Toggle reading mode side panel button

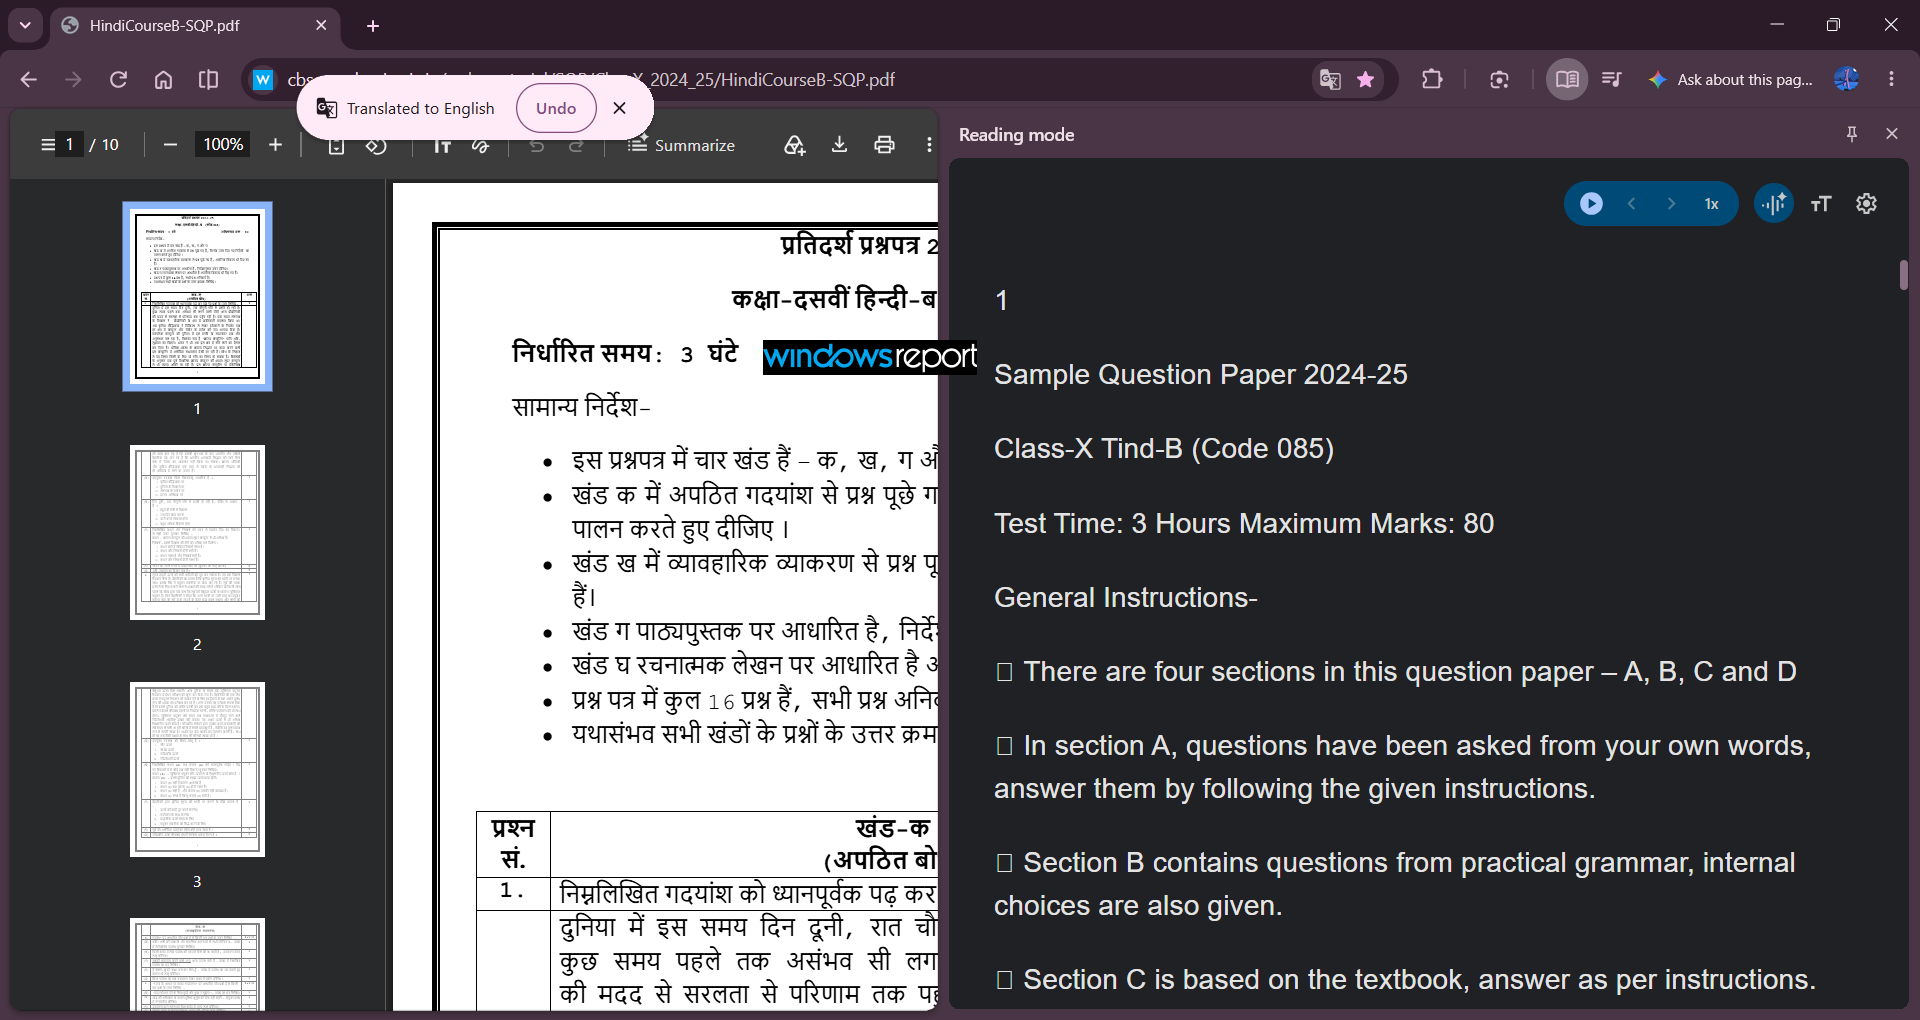(1567, 80)
